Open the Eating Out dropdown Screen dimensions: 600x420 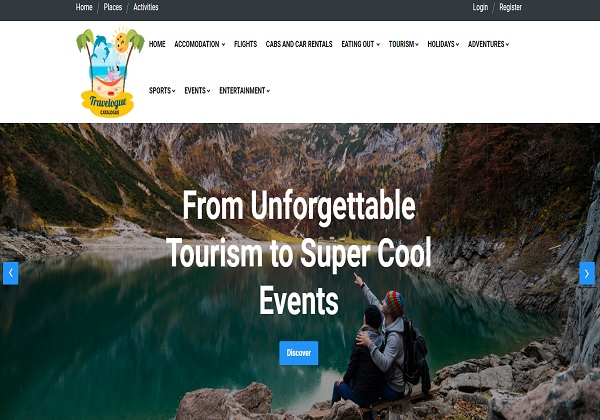(360, 44)
